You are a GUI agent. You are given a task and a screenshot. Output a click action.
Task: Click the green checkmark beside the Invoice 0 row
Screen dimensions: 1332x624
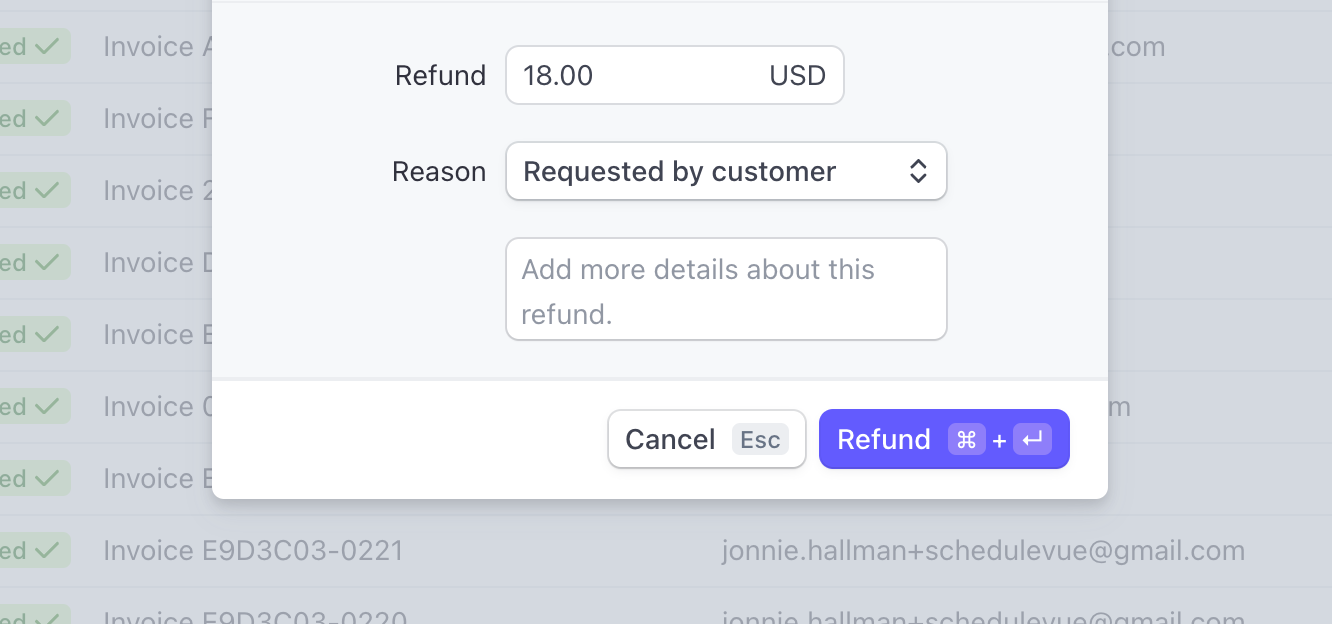tap(46, 407)
